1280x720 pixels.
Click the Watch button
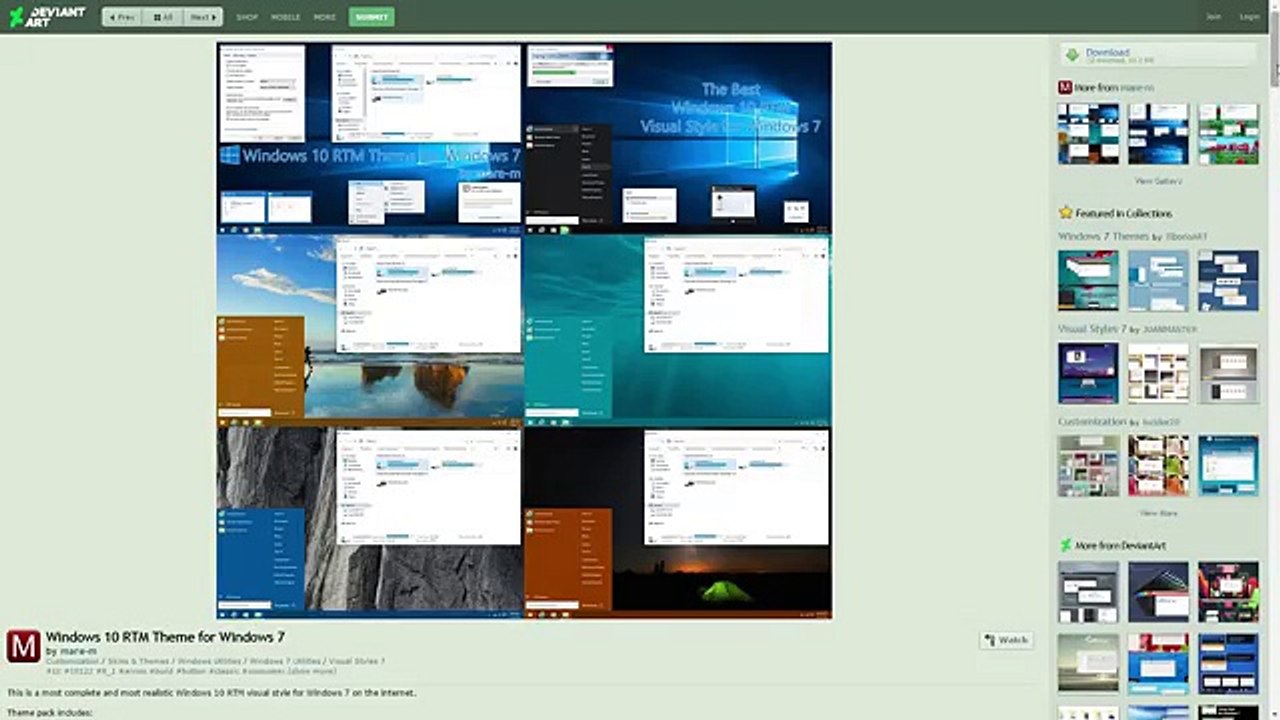tap(1006, 640)
